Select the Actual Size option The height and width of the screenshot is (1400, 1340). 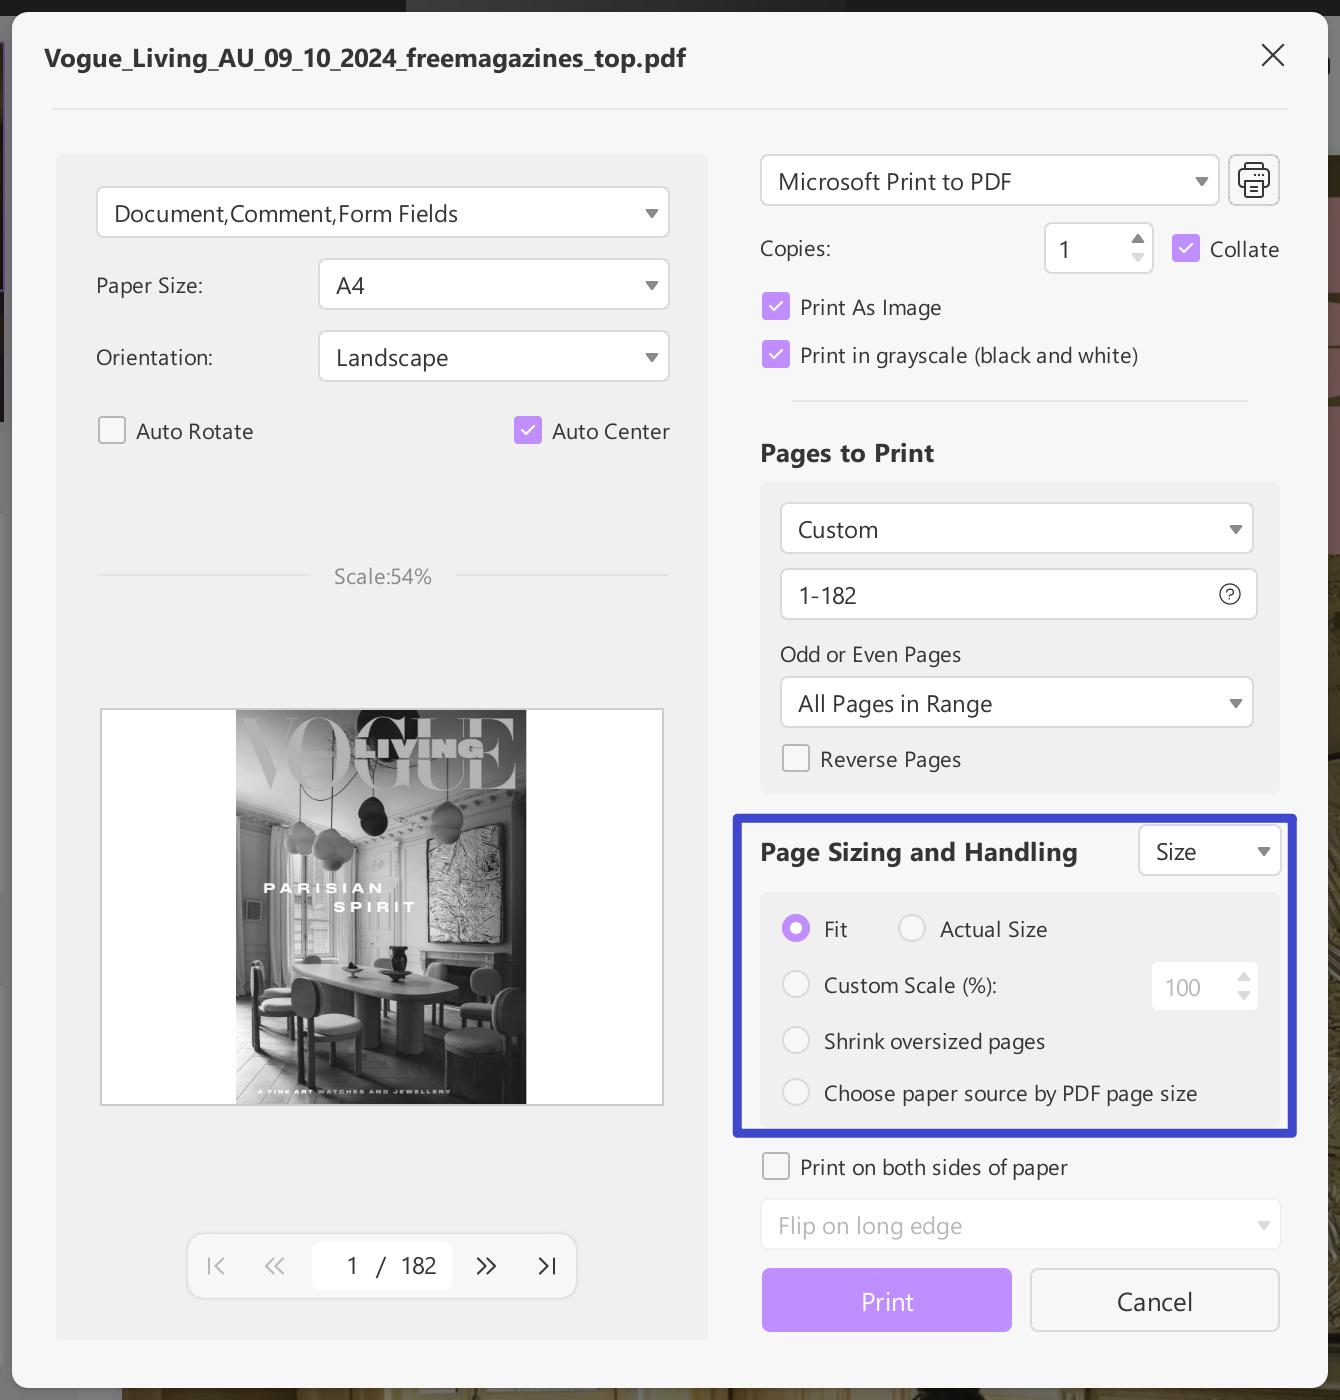[x=911, y=928]
